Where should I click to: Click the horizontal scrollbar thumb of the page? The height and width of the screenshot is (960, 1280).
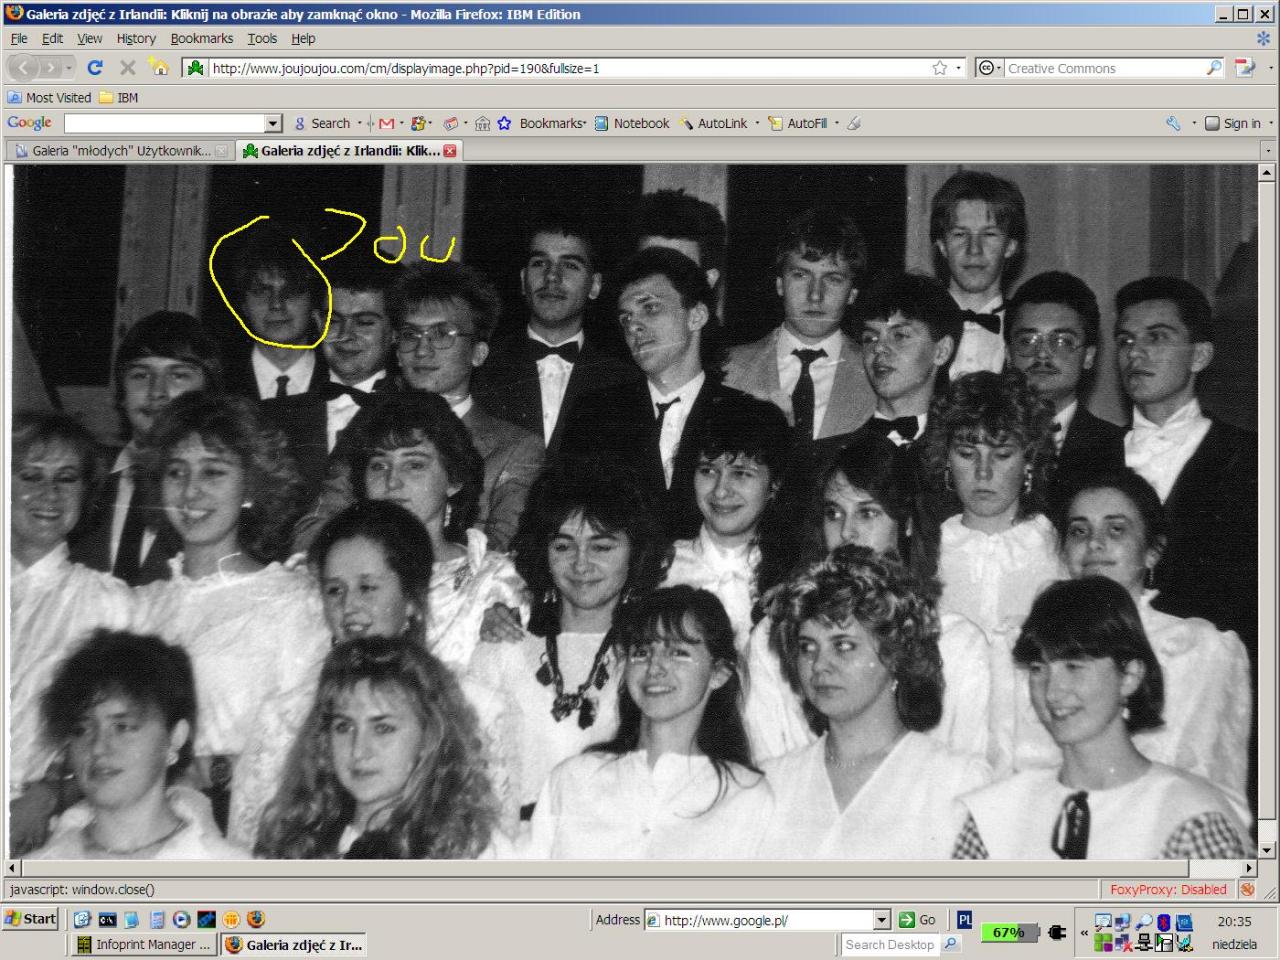[x=605, y=868]
